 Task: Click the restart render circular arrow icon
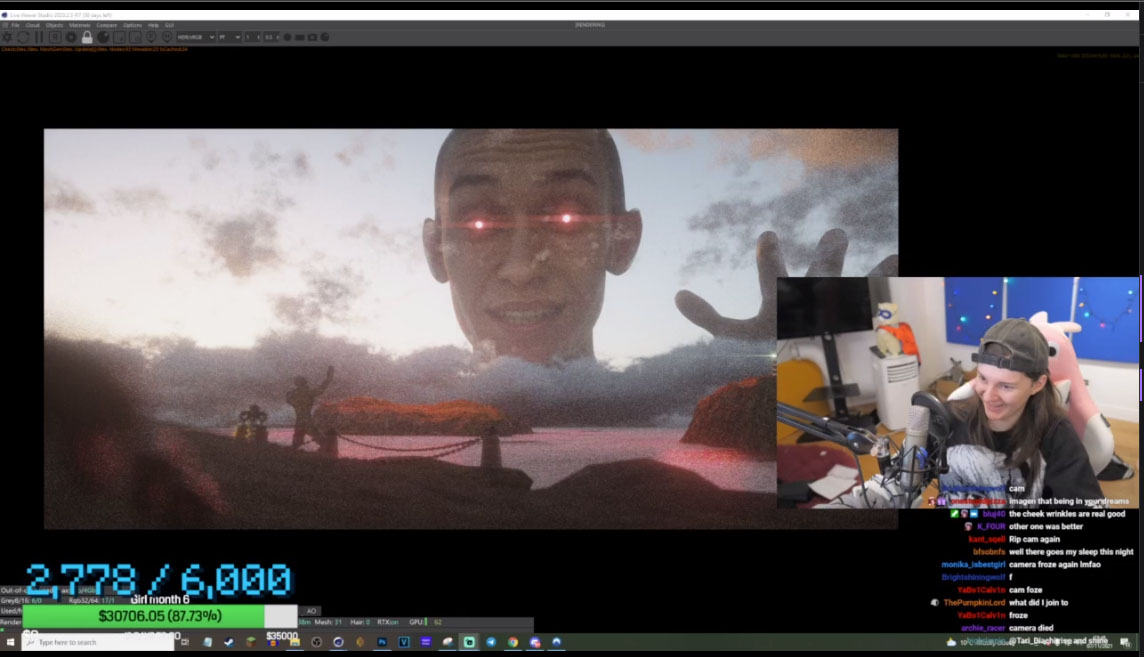[x=23, y=37]
